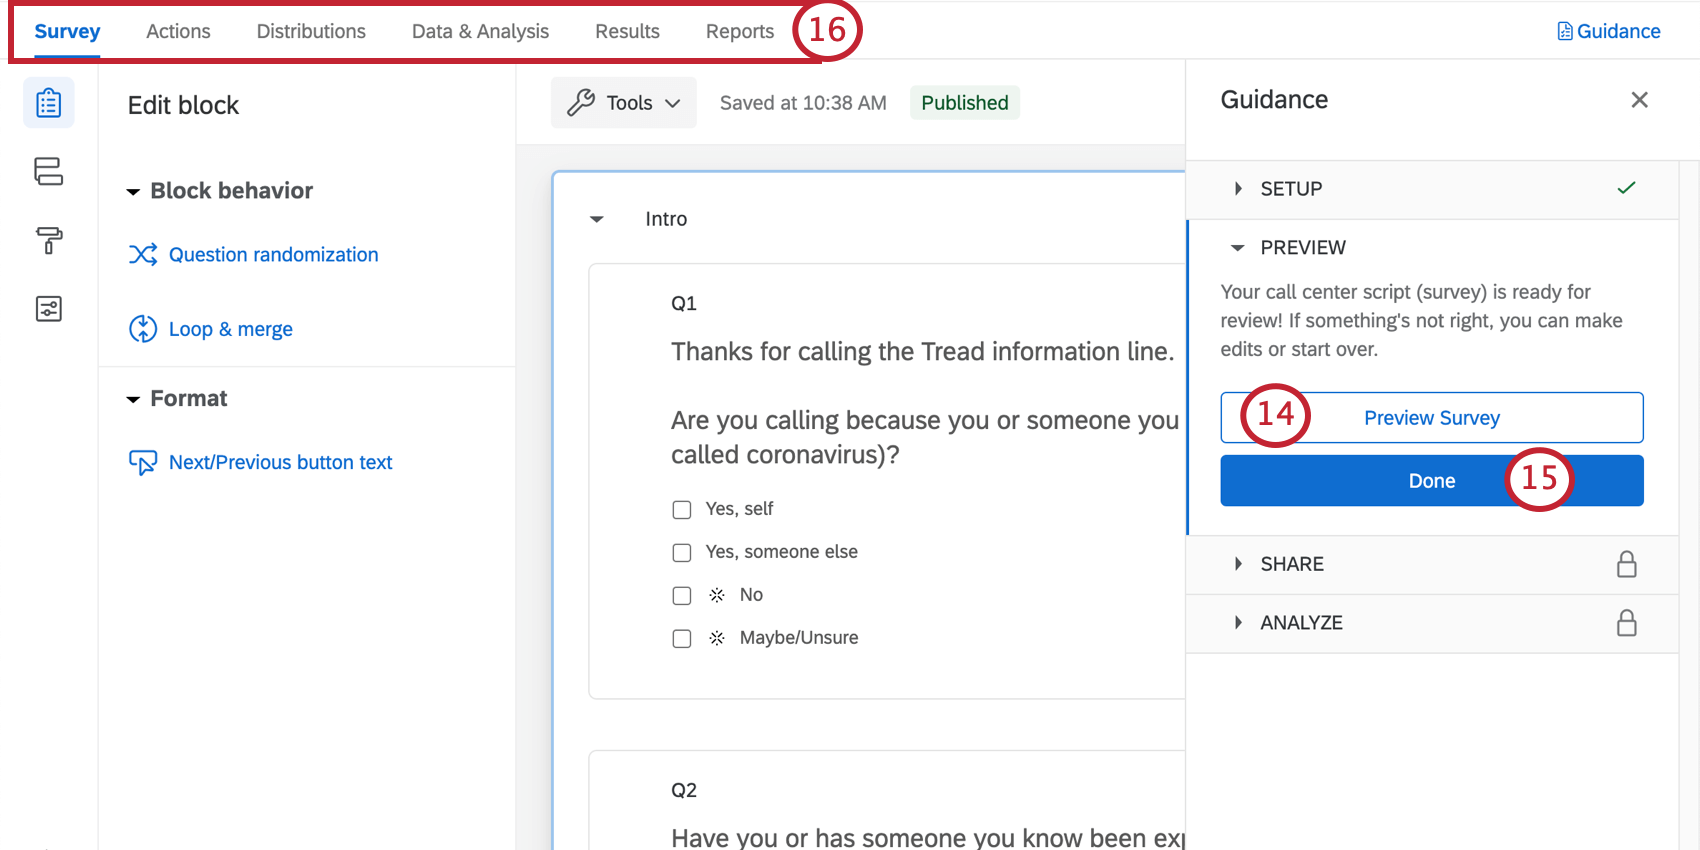Image resolution: width=1700 pixels, height=850 pixels.
Task: Click the Question randomization shuffle icon
Action: point(143,255)
